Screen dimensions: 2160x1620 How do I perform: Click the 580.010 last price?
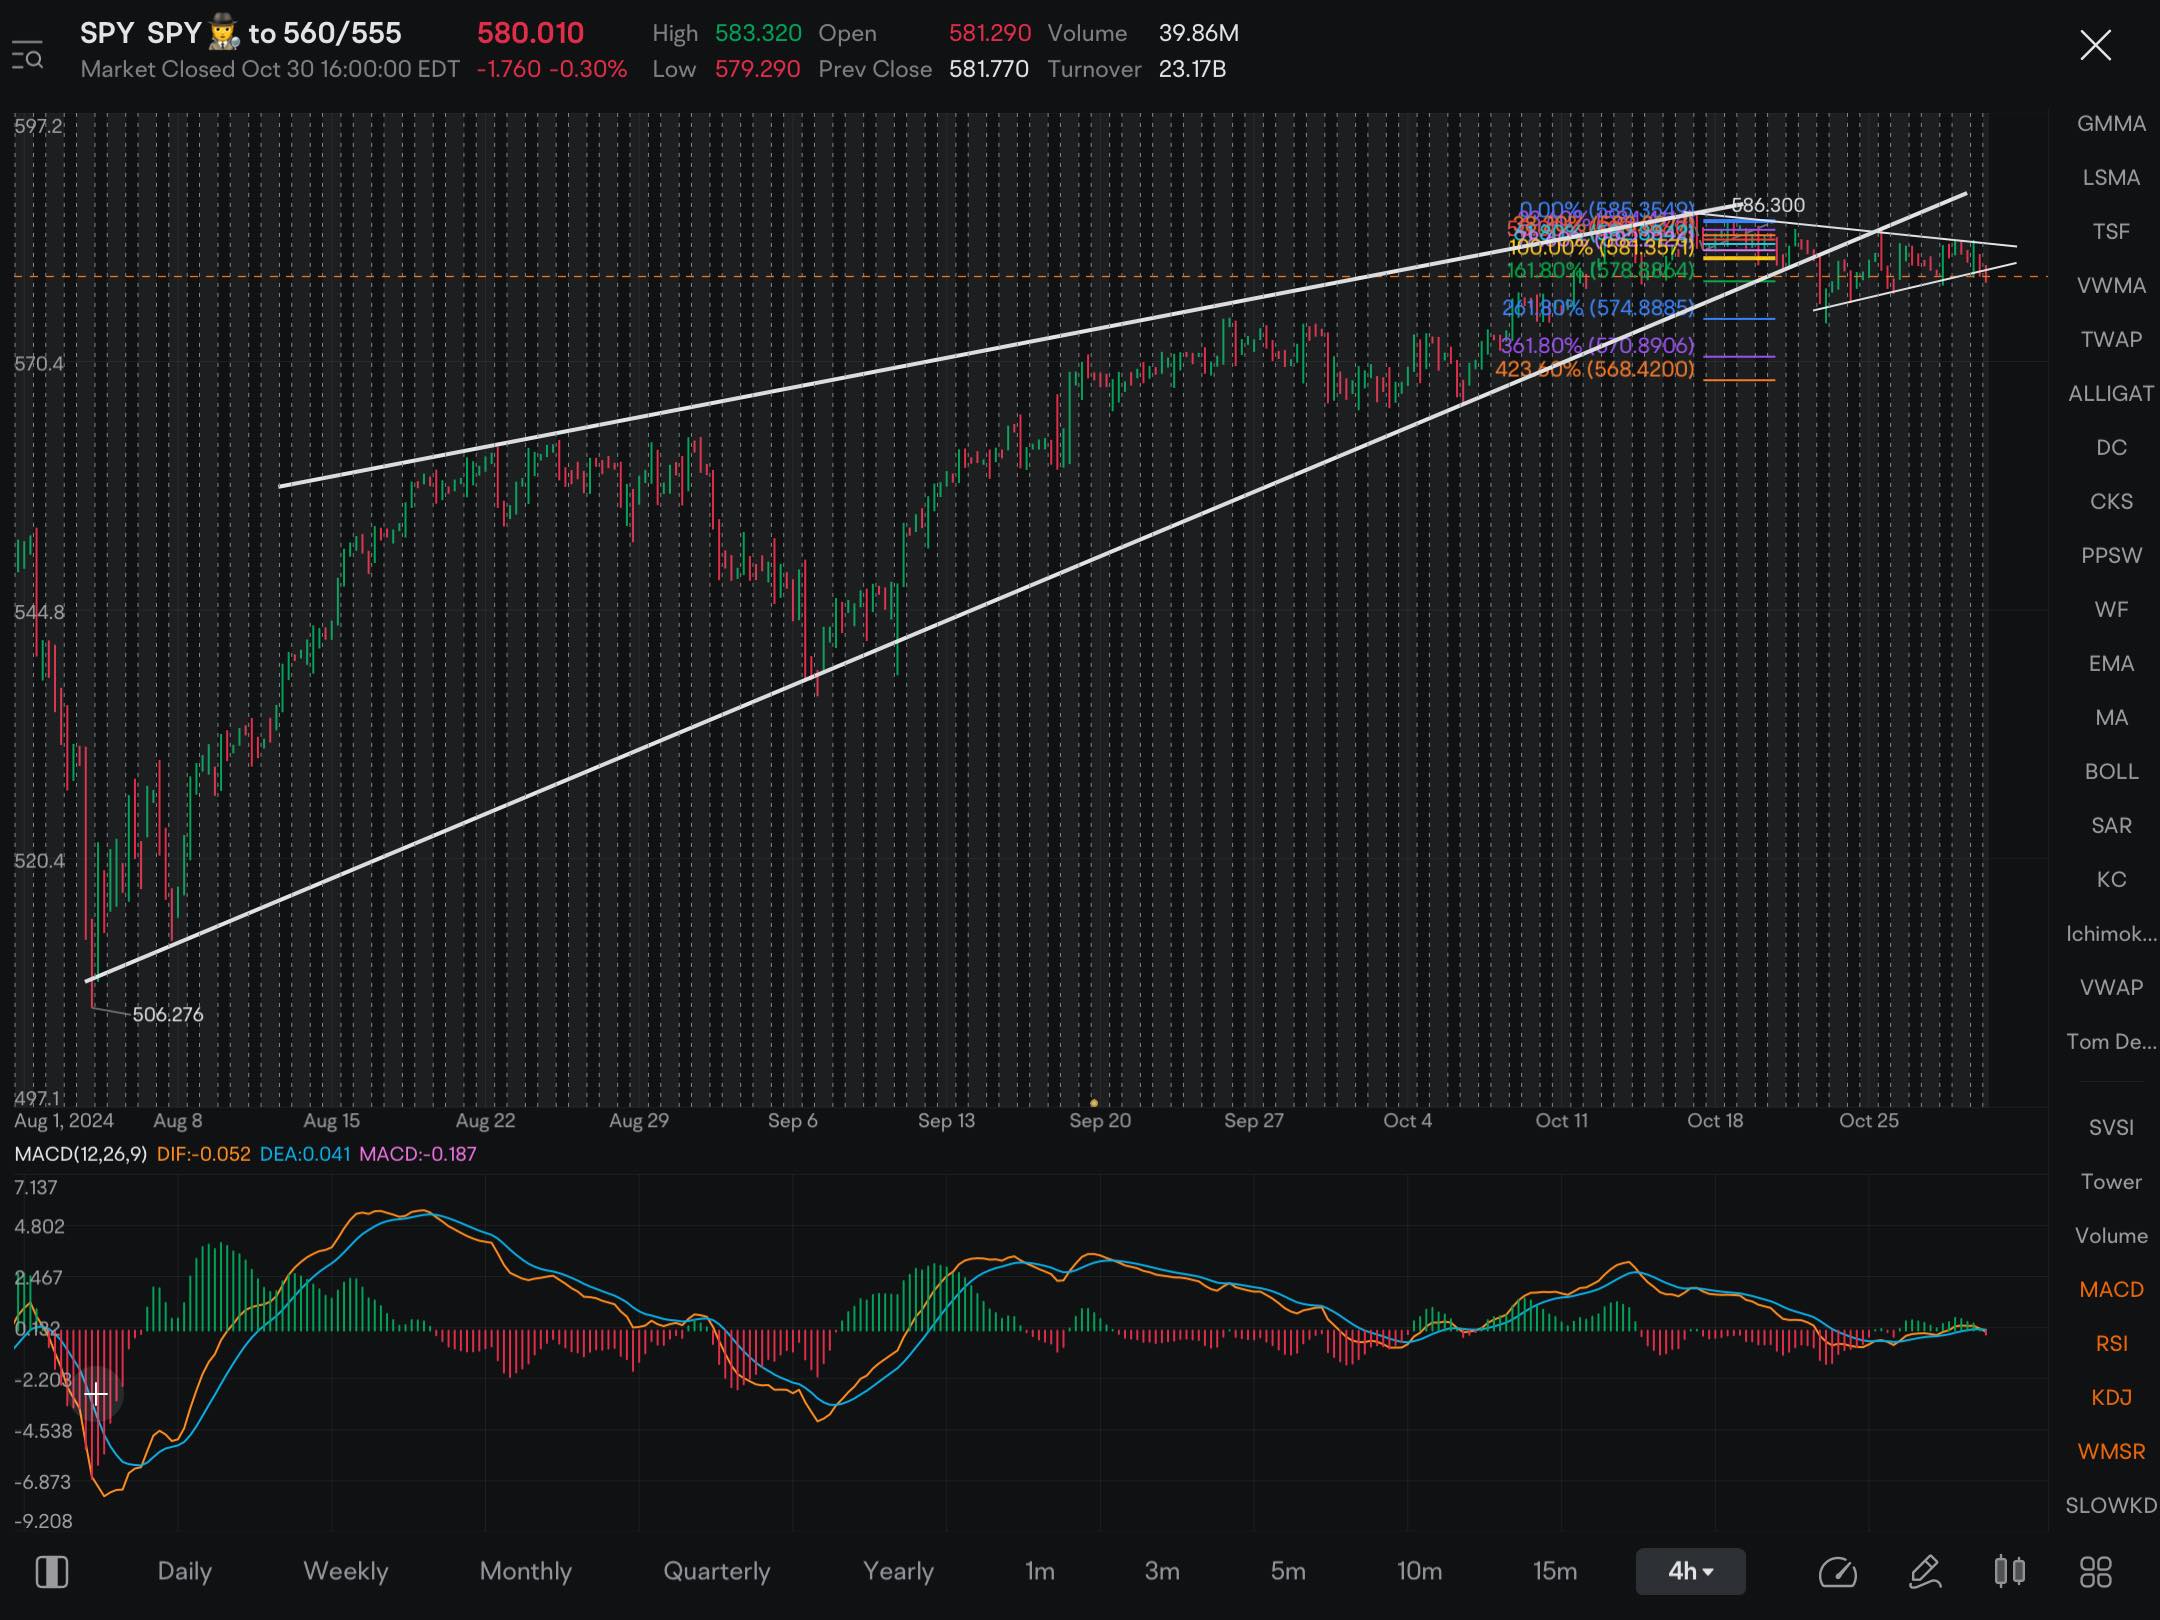point(530,33)
